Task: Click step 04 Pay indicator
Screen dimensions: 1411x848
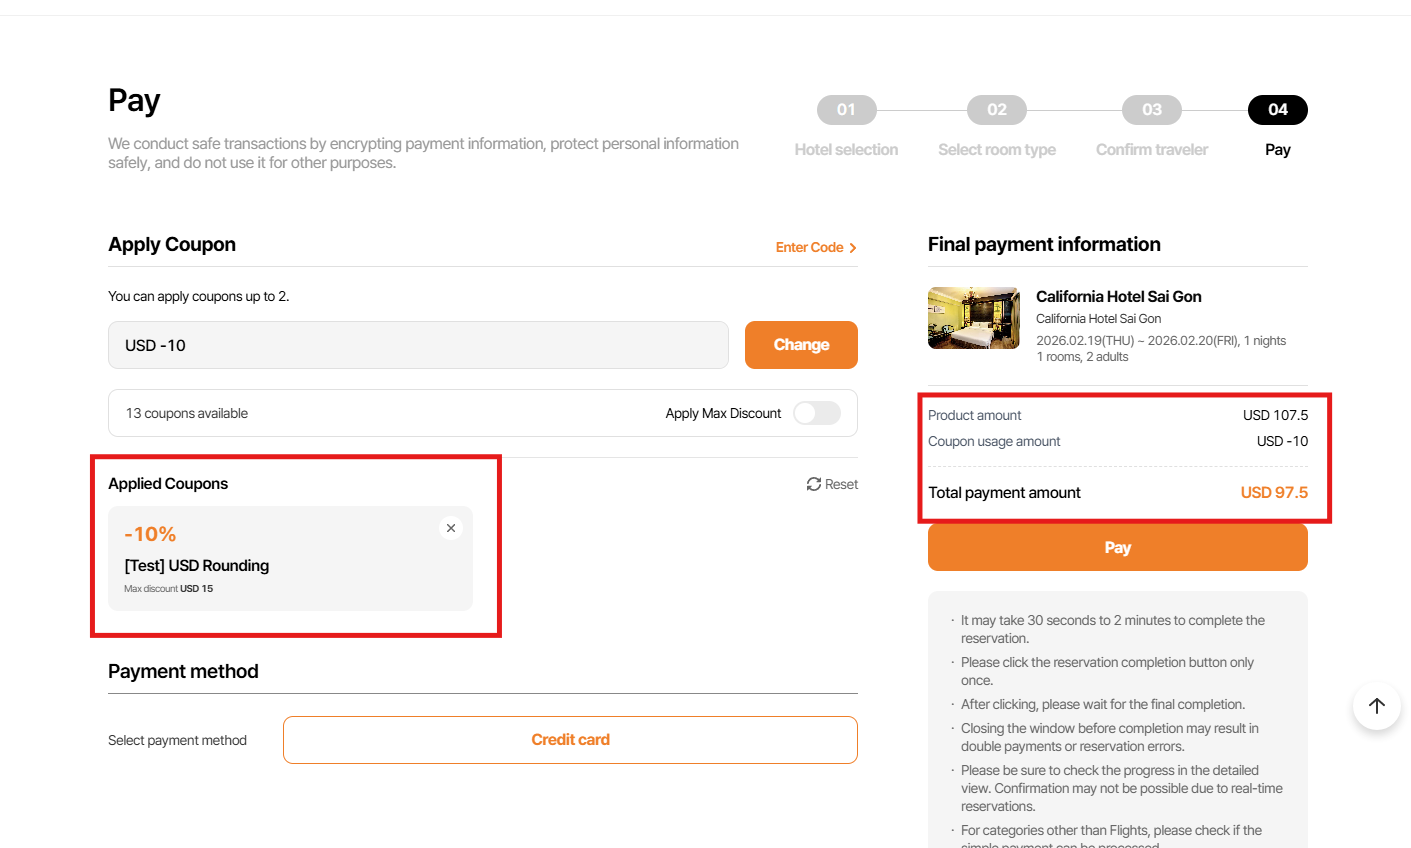Action: 1277,110
